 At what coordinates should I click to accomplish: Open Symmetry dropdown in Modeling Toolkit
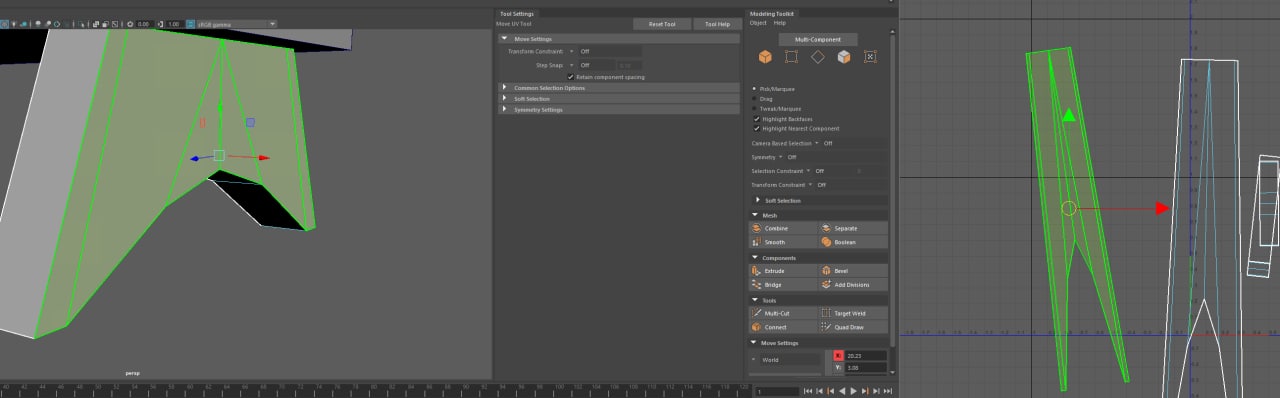point(780,157)
